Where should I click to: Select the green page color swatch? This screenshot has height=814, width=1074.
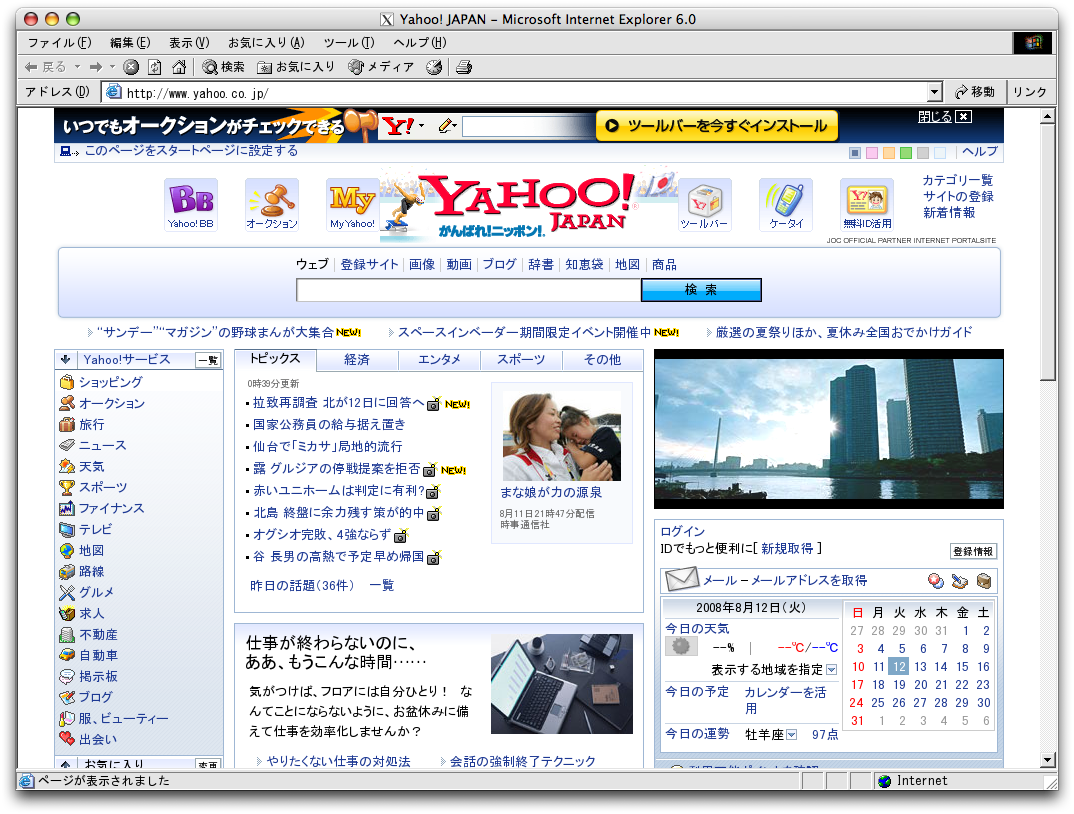pos(906,153)
